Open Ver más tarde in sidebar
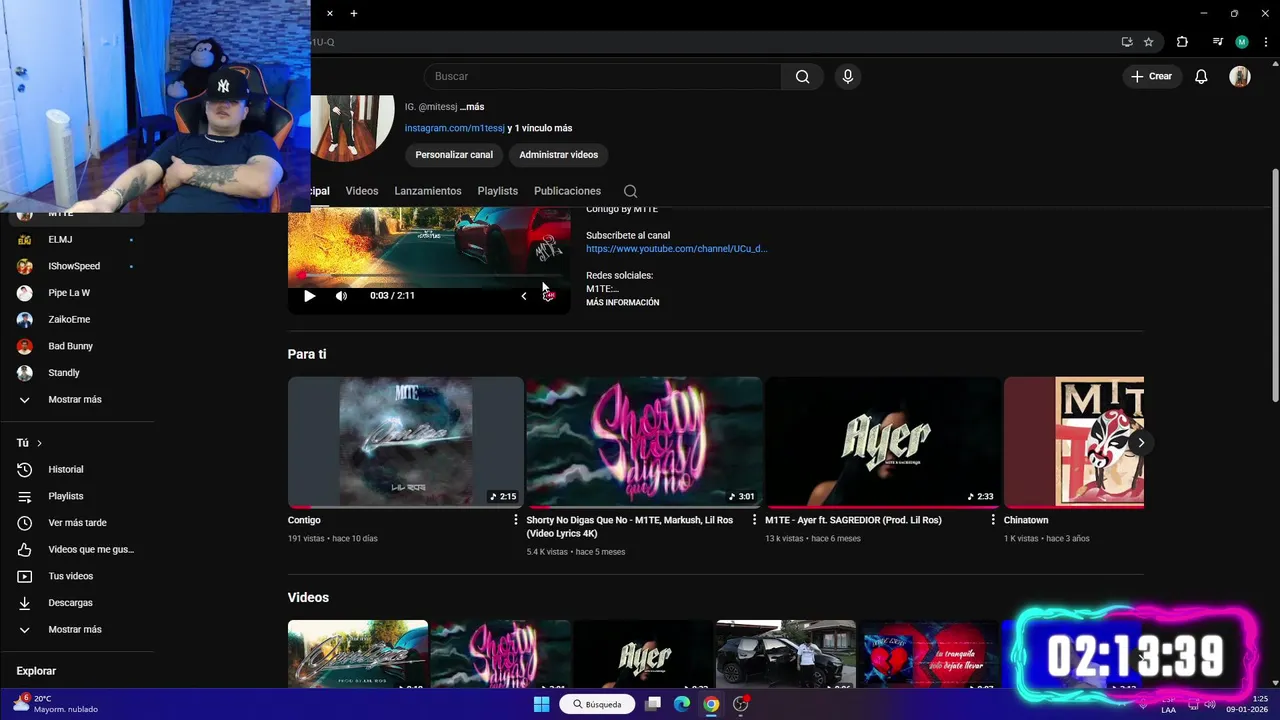Screen dimensions: 1280x720 click(76, 523)
